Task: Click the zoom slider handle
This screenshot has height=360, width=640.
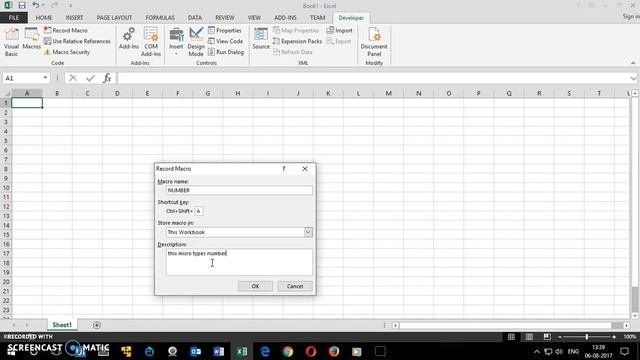Action: [x=587, y=337]
